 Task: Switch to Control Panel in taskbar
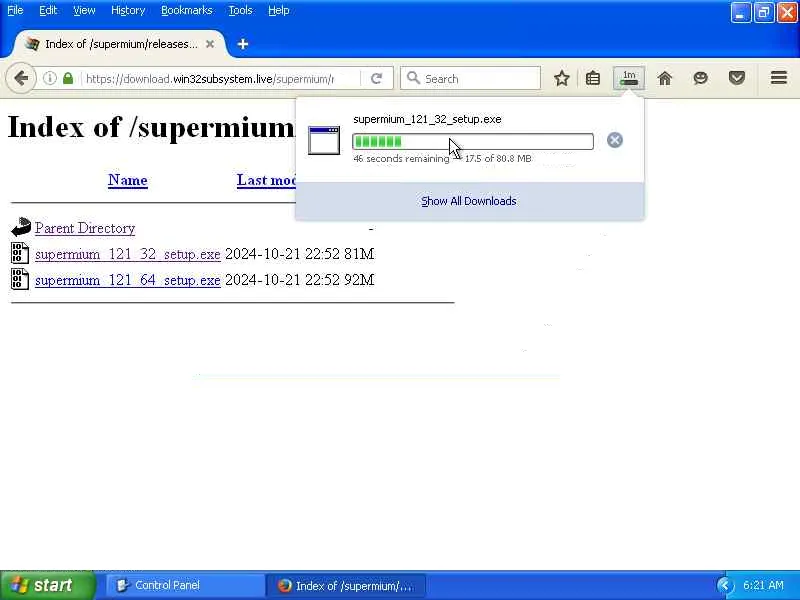pyautogui.click(x=185, y=585)
